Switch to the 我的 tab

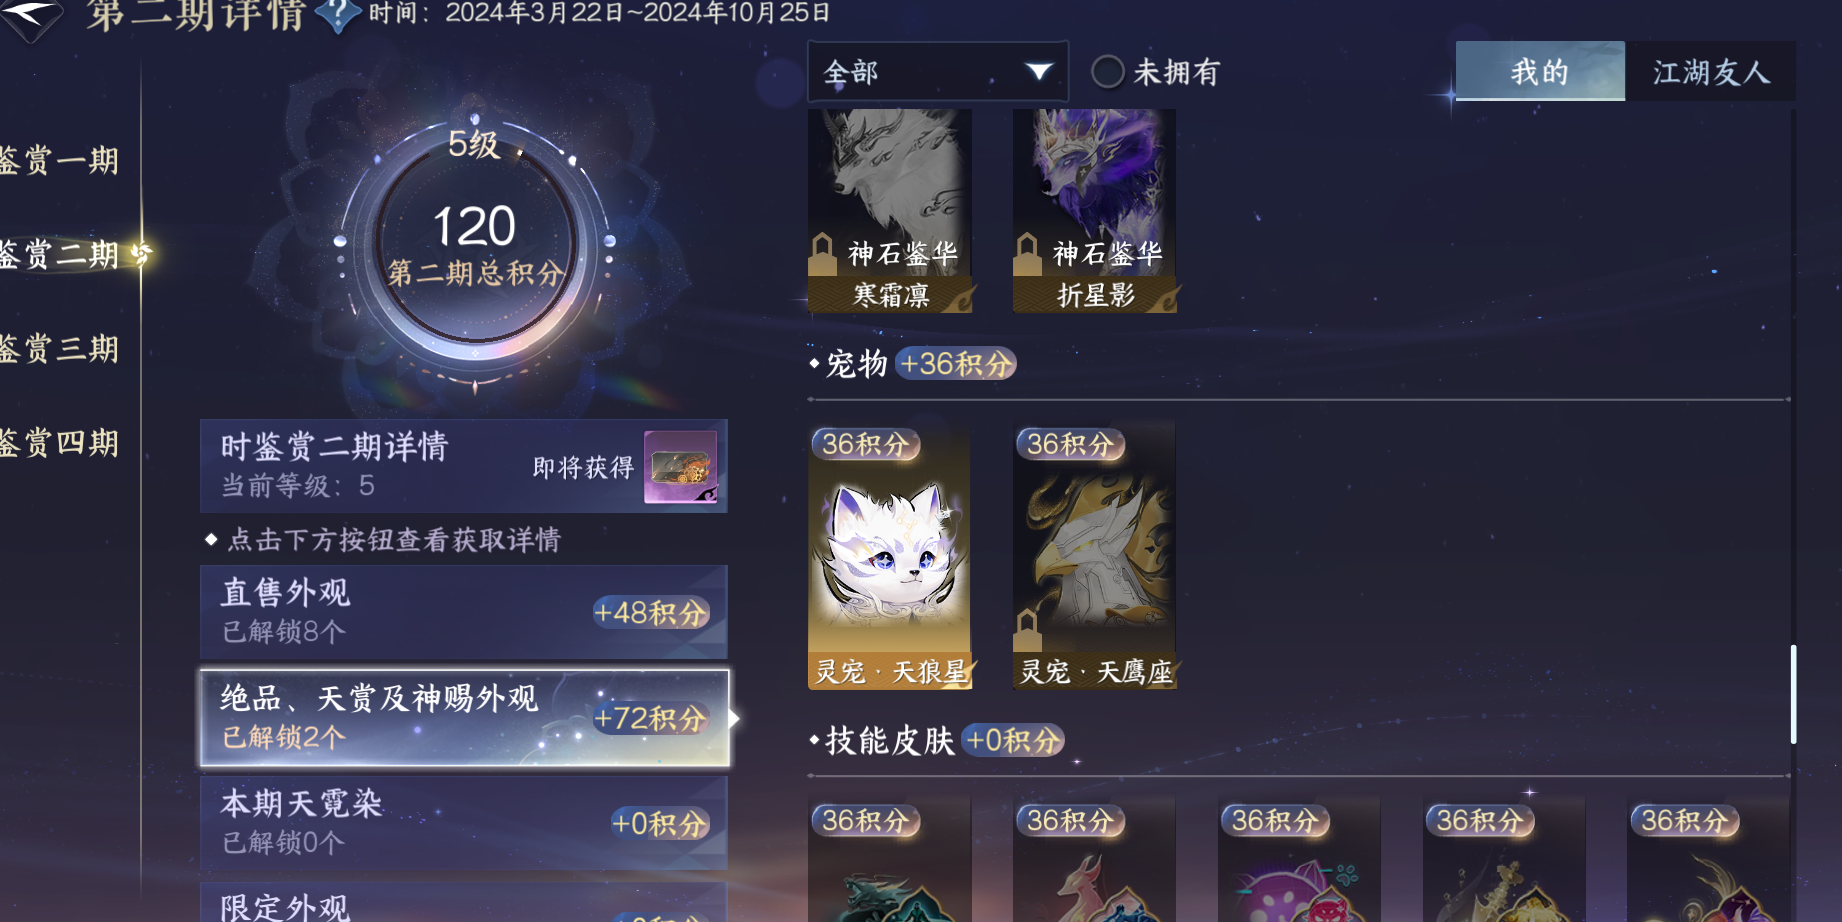point(1540,72)
